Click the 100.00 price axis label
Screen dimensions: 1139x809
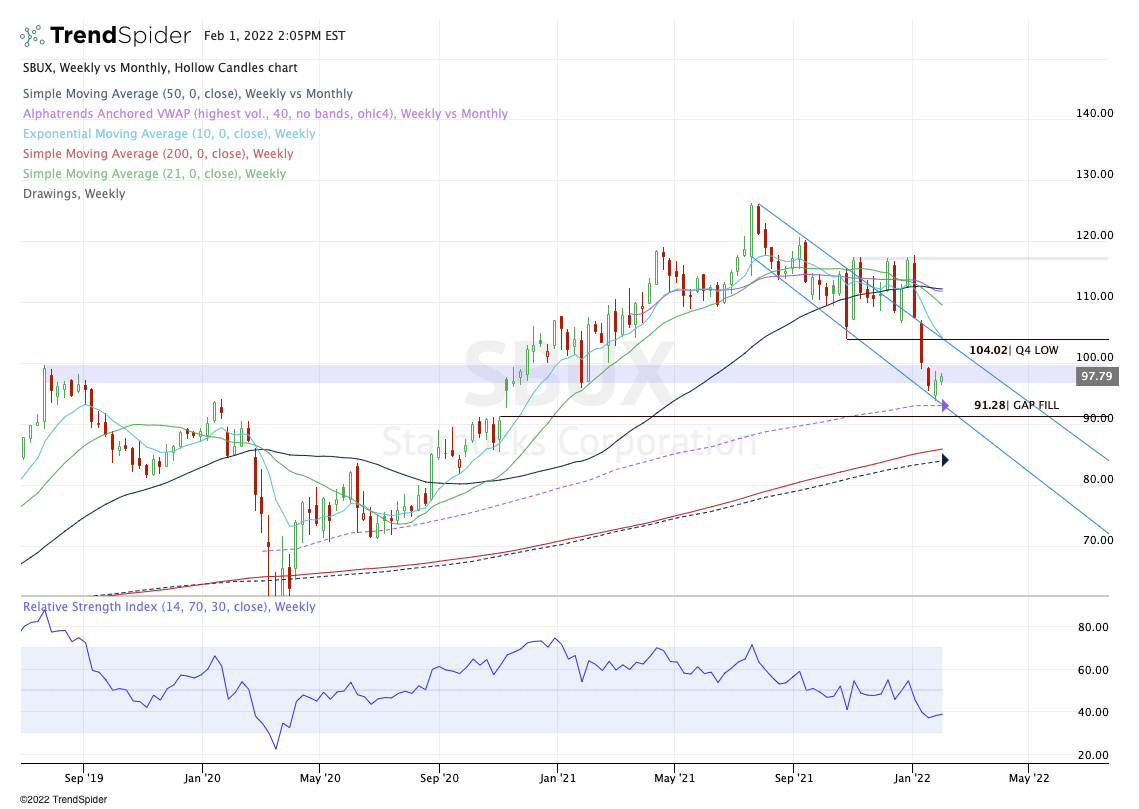(1095, 357)
